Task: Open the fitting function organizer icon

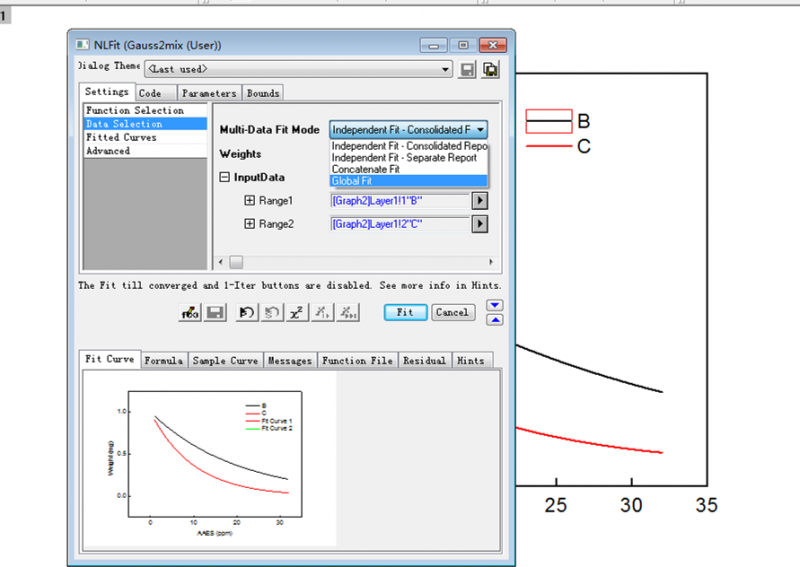Action: click(190, 312)
